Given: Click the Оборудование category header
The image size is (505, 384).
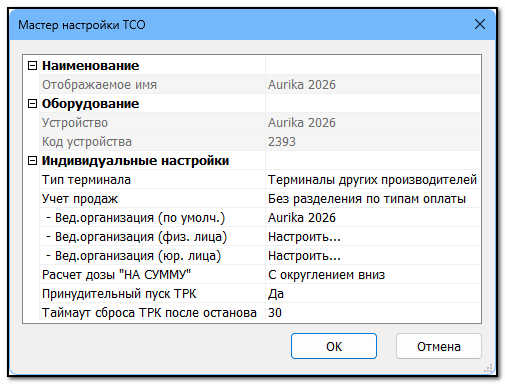Looking at the screenshot, I should coord(90,104).
